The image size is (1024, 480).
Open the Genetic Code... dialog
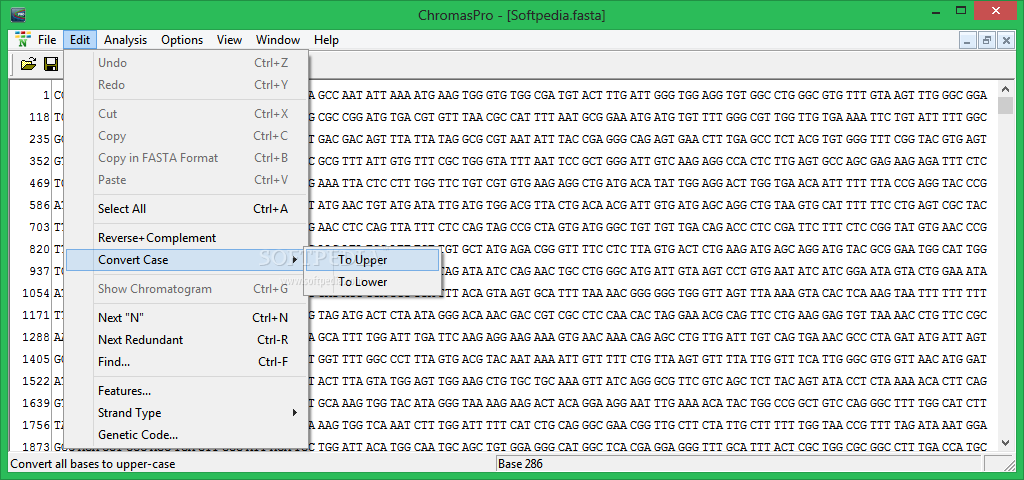186,435
